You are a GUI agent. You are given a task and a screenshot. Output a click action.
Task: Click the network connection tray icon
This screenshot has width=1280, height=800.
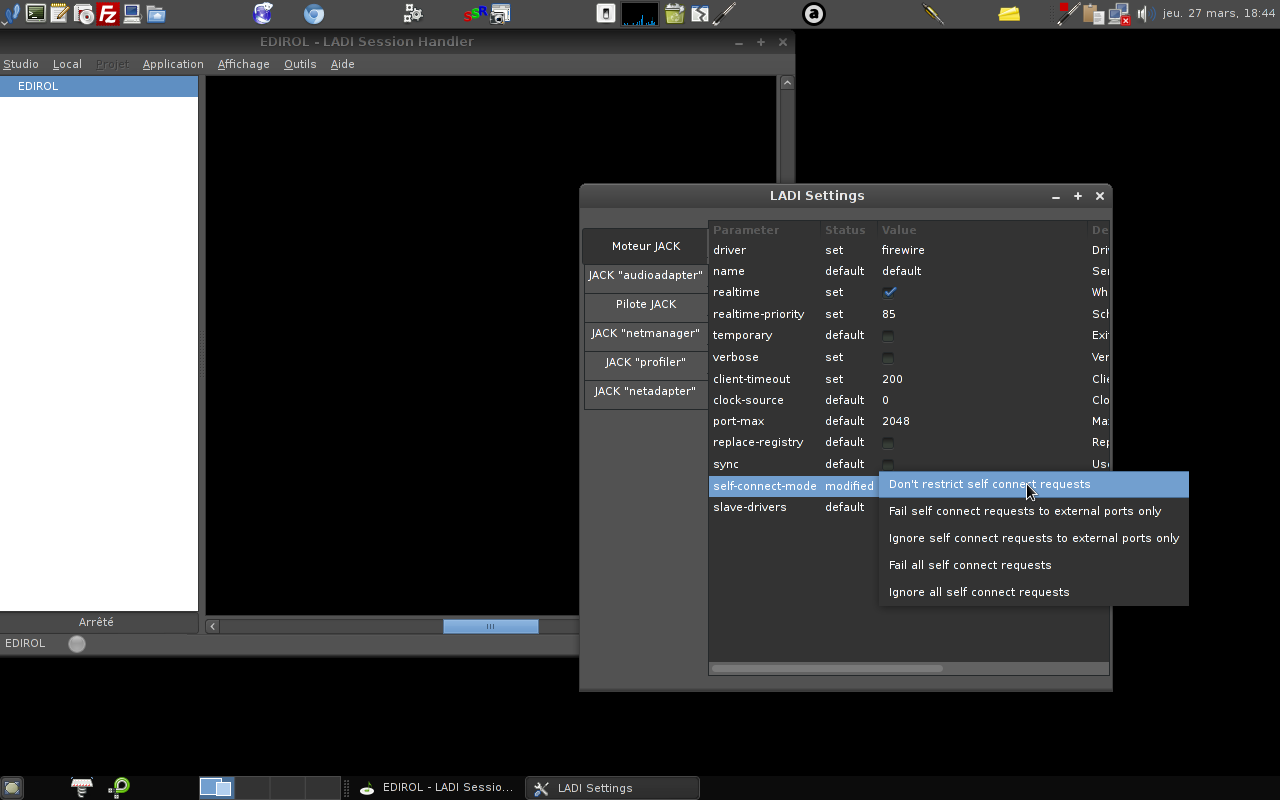(x=1120, y=14)
